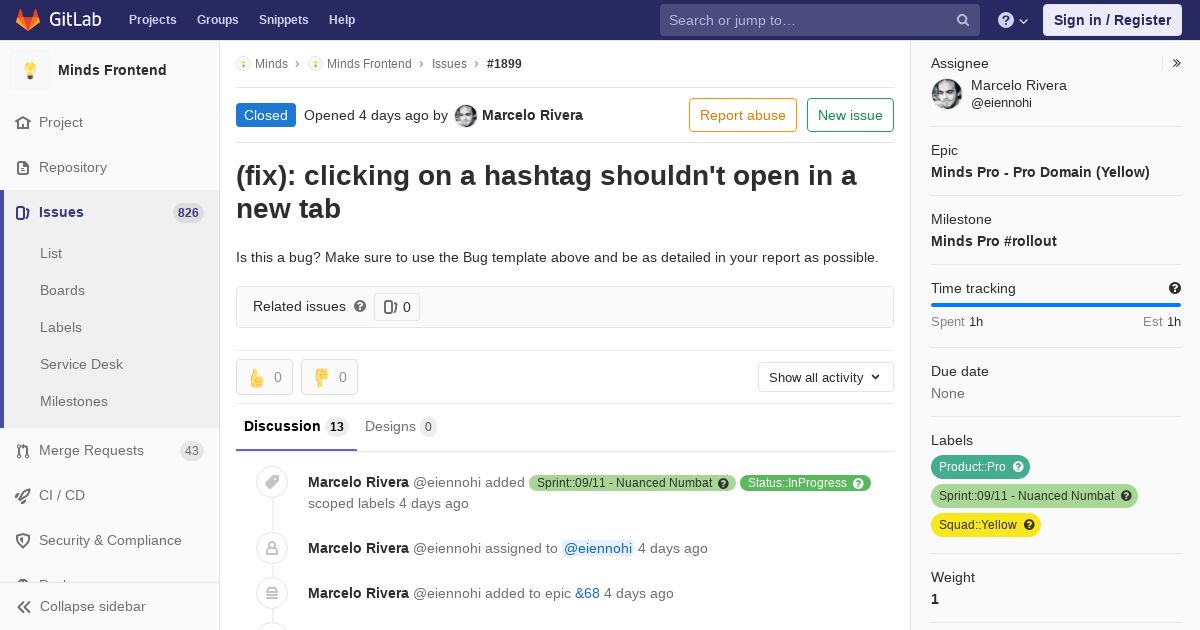Viewport: 1200px width, 630px height.
Task: Click Merge Requests count badge 43
Action: [x=192, y=450]
